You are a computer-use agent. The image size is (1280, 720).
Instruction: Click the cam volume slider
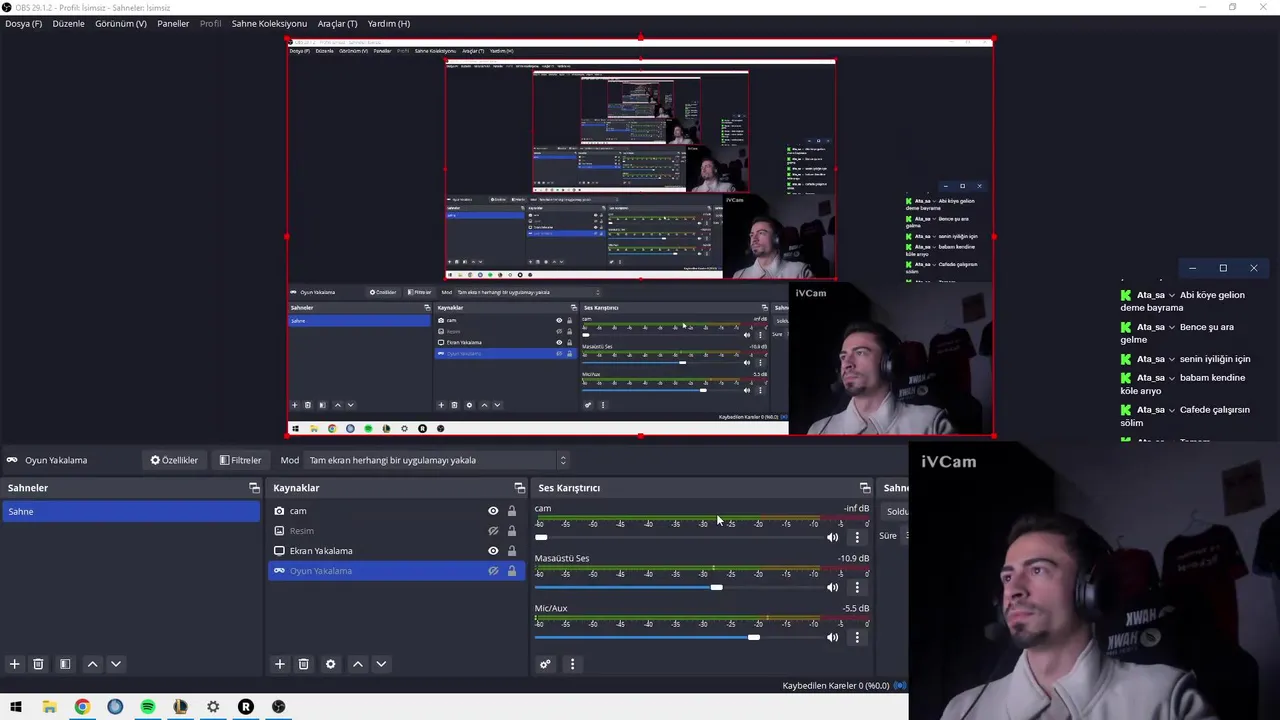677,537
